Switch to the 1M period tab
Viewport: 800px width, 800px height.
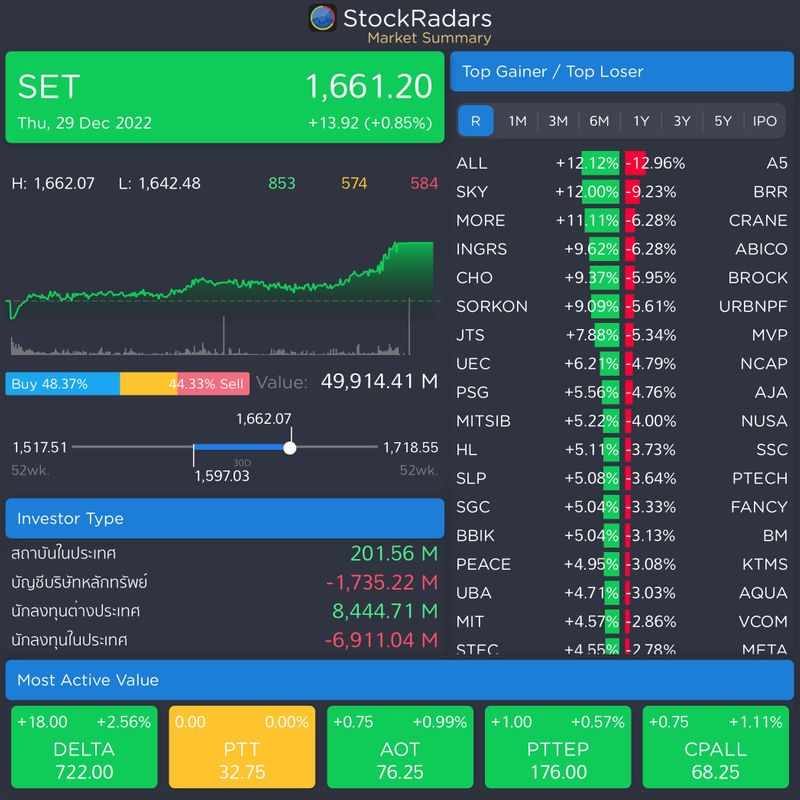point(513,121)
